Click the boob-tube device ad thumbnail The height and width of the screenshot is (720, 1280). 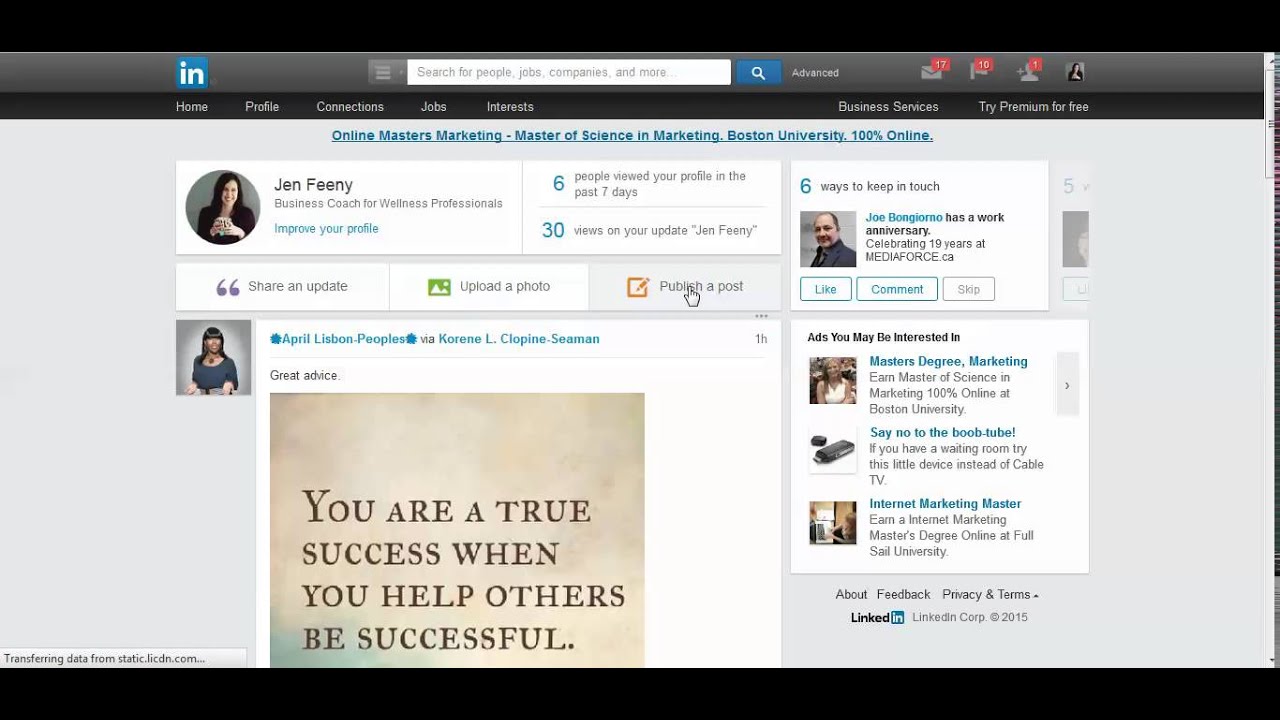833,451
